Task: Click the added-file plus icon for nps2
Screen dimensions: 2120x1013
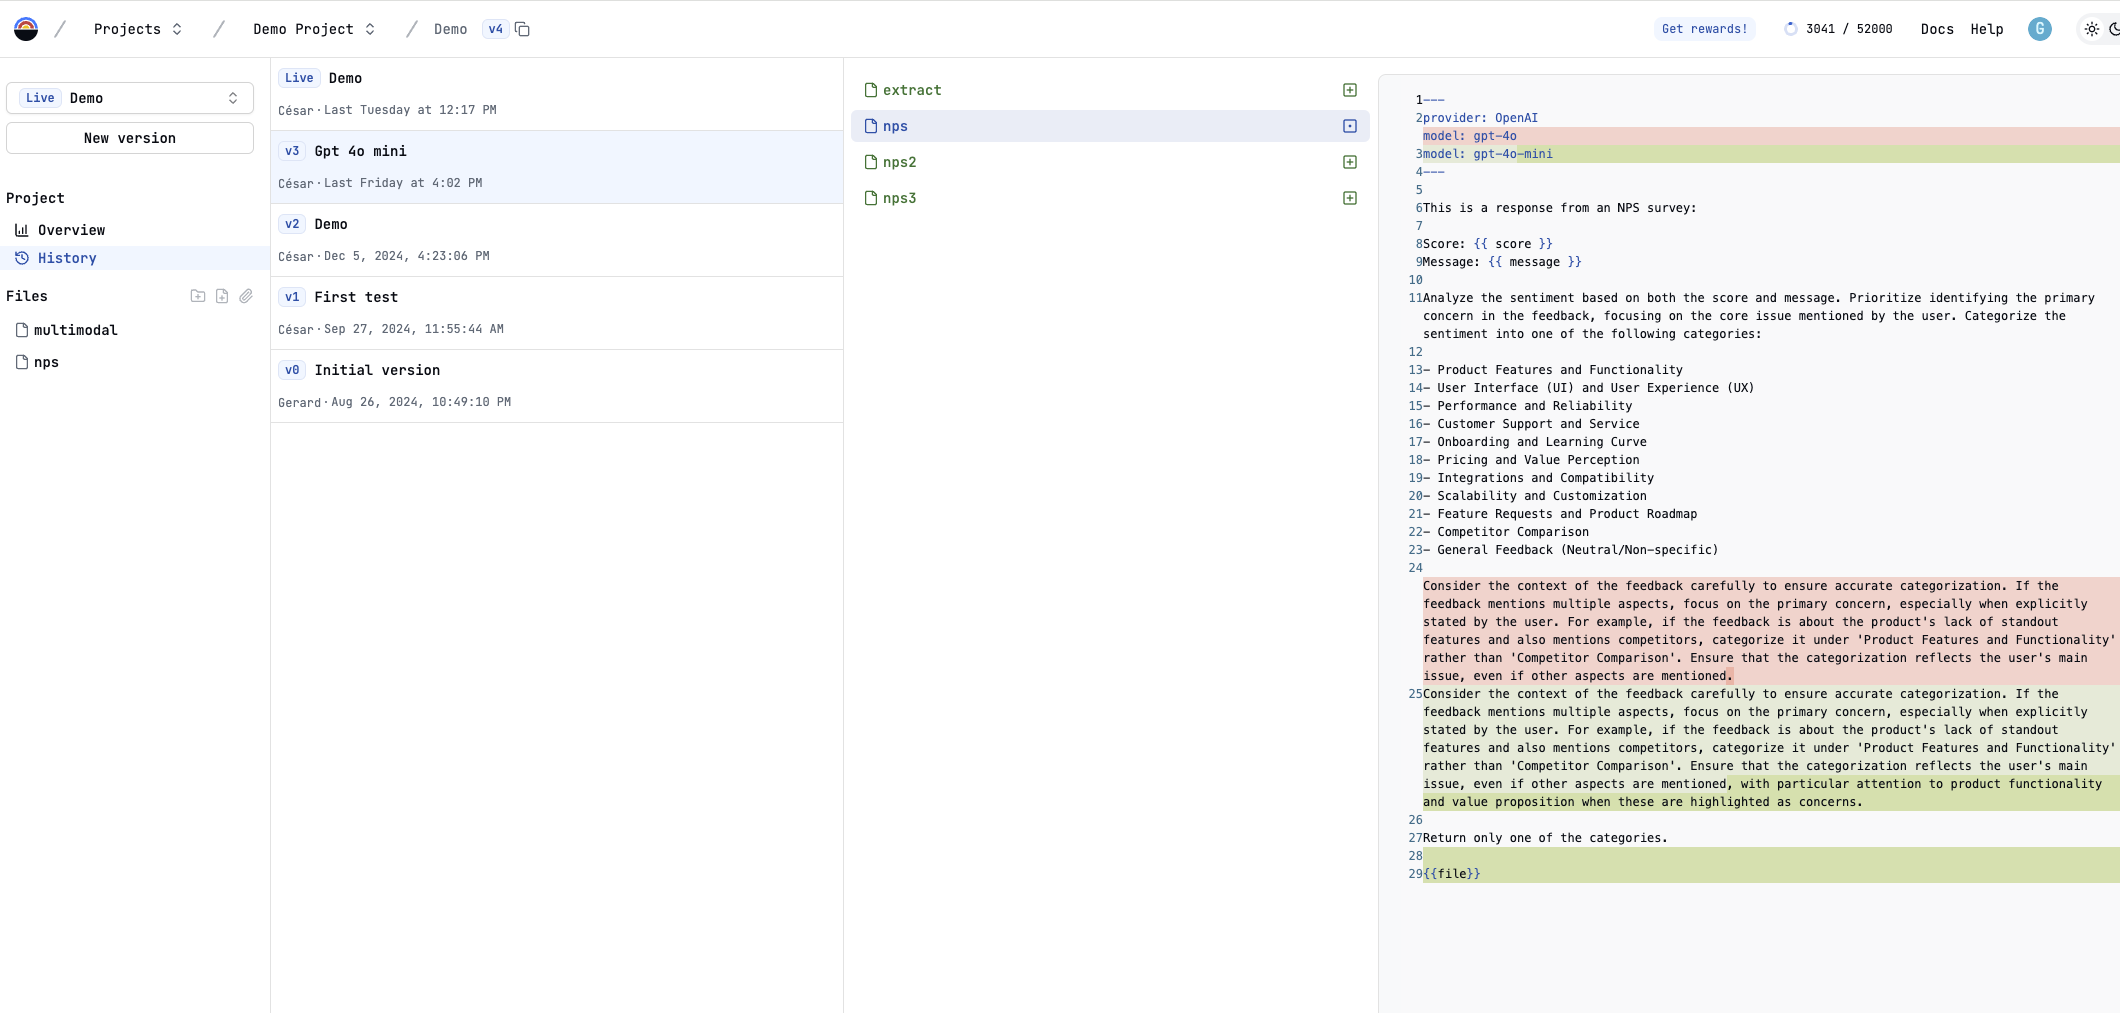Action: (1350, 162)
